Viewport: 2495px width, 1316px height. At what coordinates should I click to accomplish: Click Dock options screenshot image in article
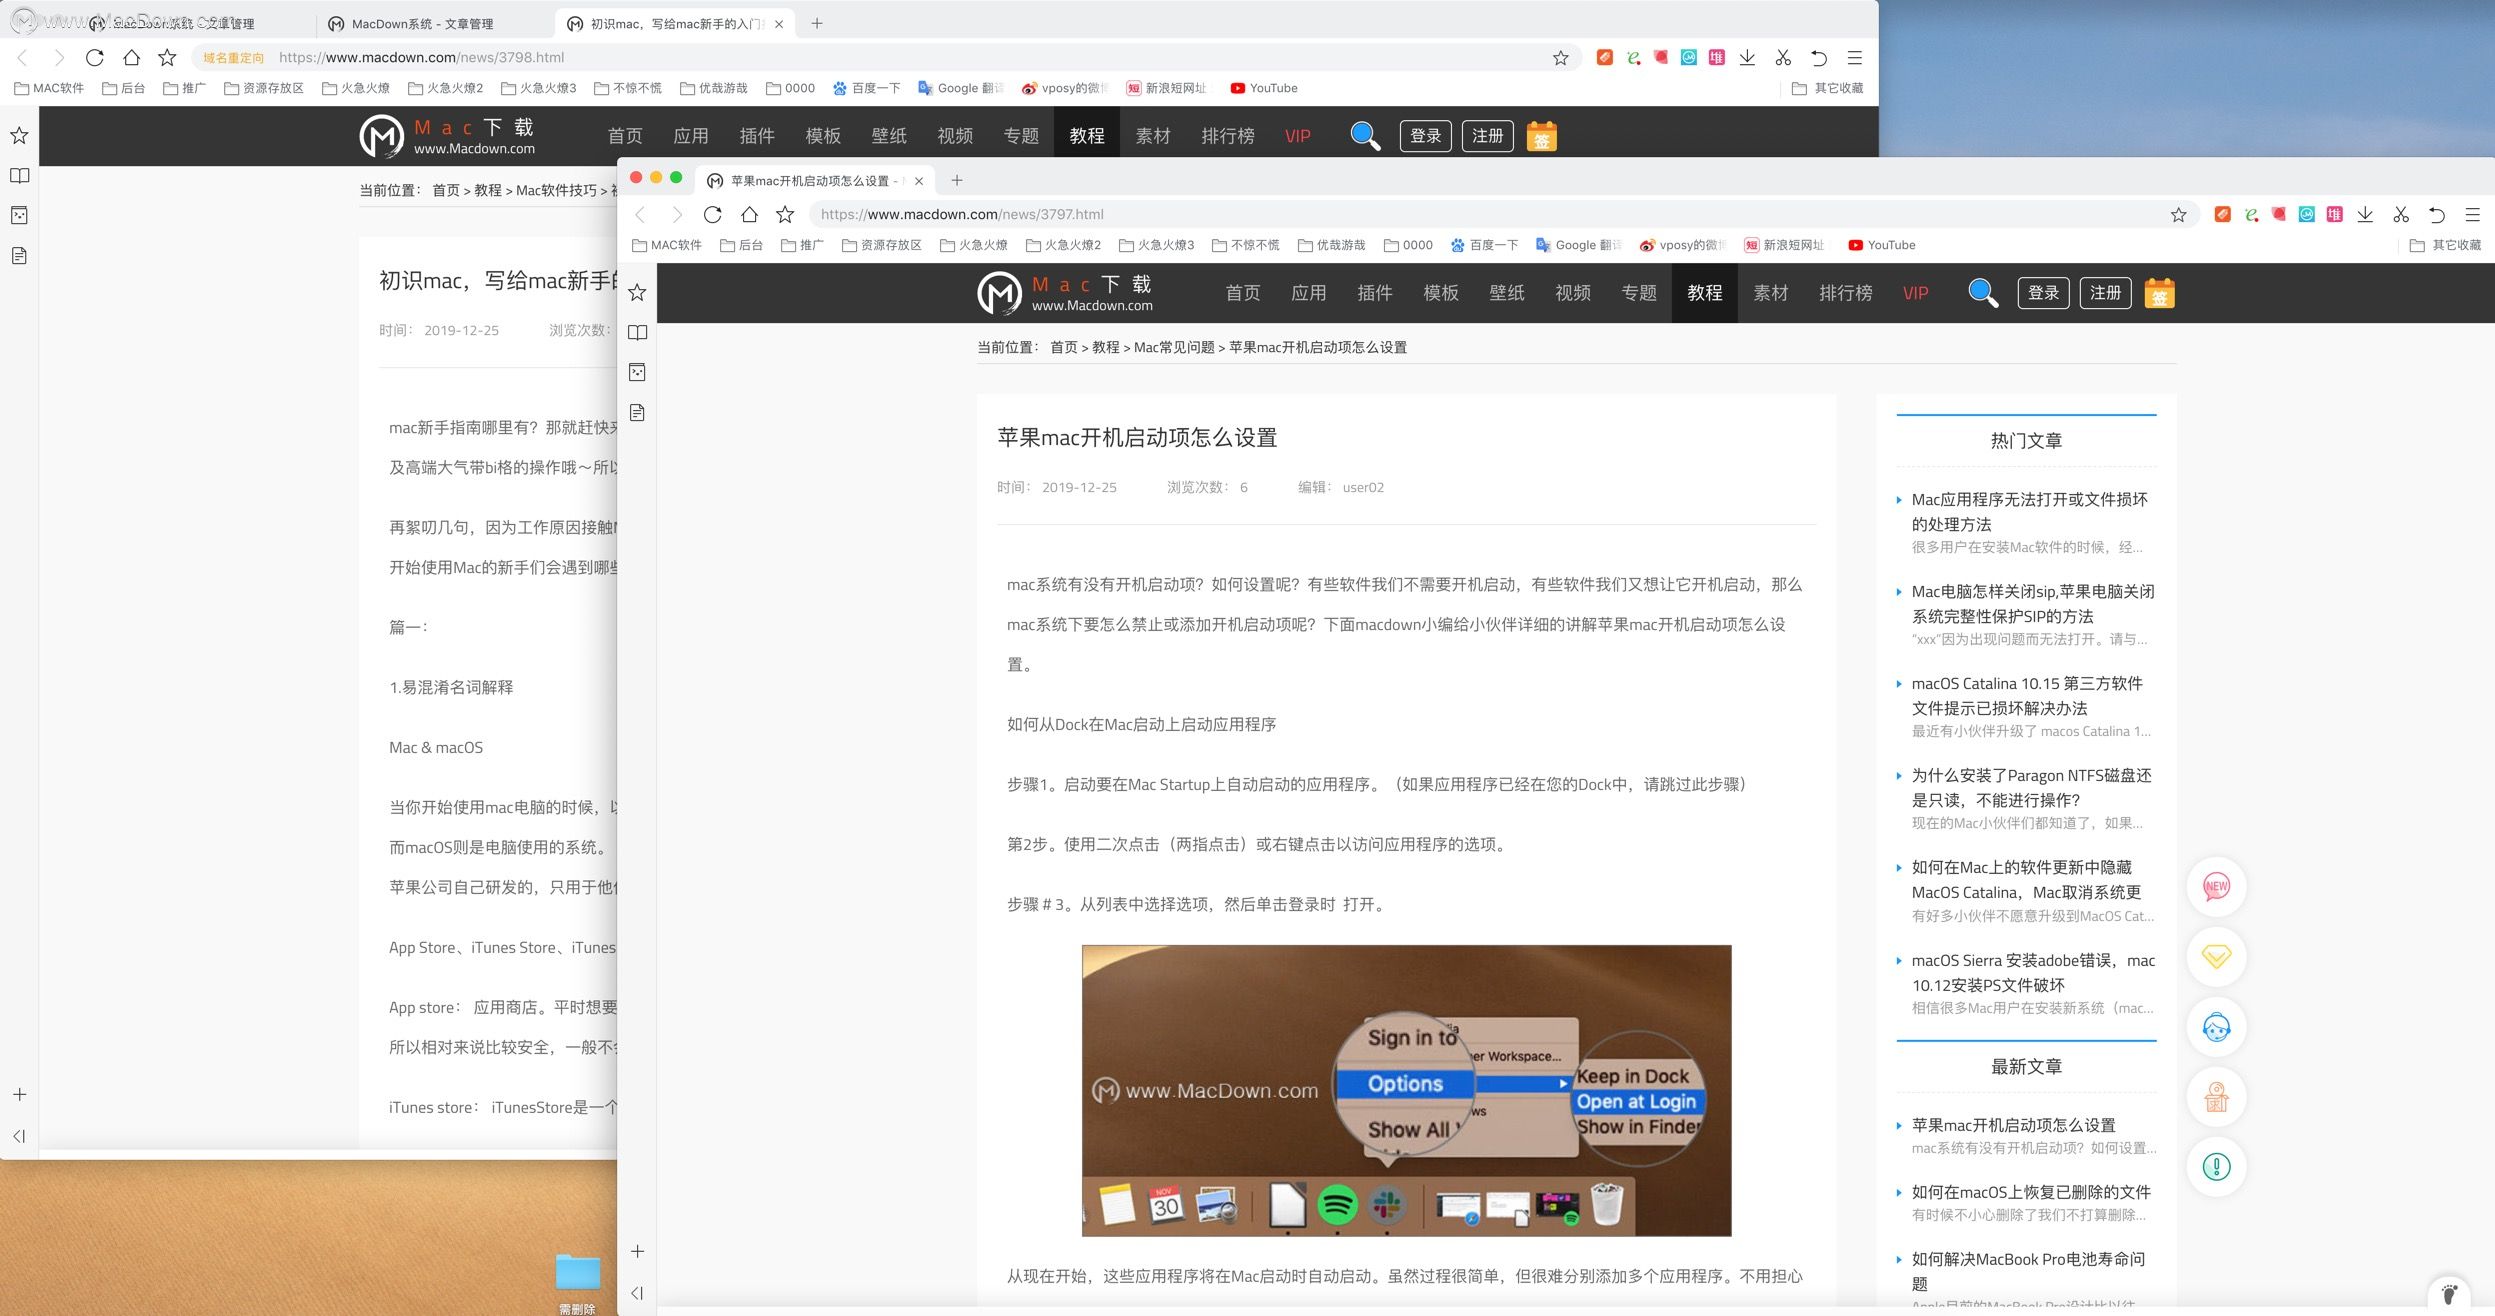coord(1406,1090)
